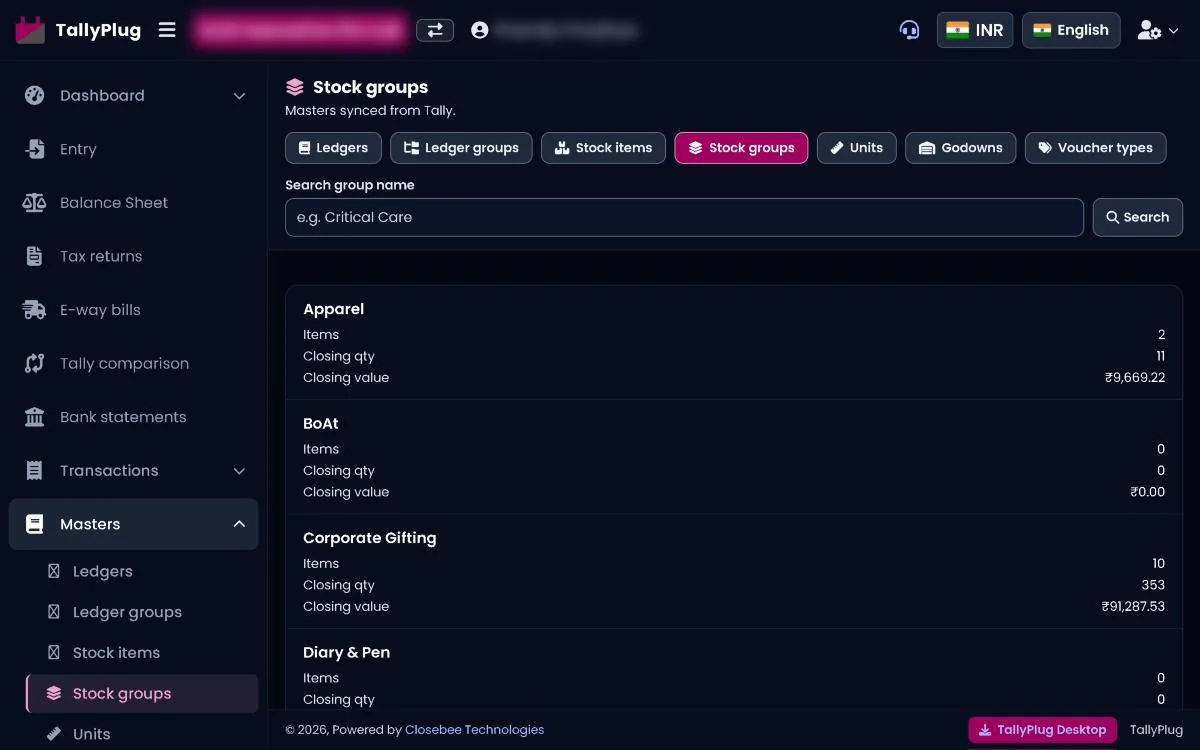The width and height of the screenshot is (1200, 750).
Task: Open the Apparel stock group
Action: pos(734,343)
